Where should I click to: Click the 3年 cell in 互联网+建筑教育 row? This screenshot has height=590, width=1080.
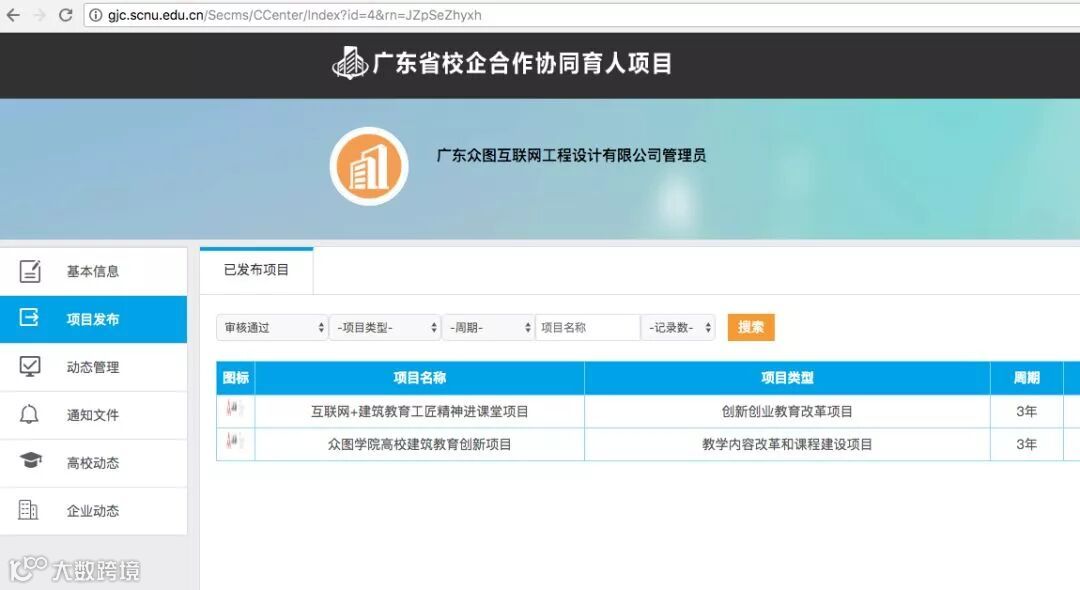tap(1026, 412)
